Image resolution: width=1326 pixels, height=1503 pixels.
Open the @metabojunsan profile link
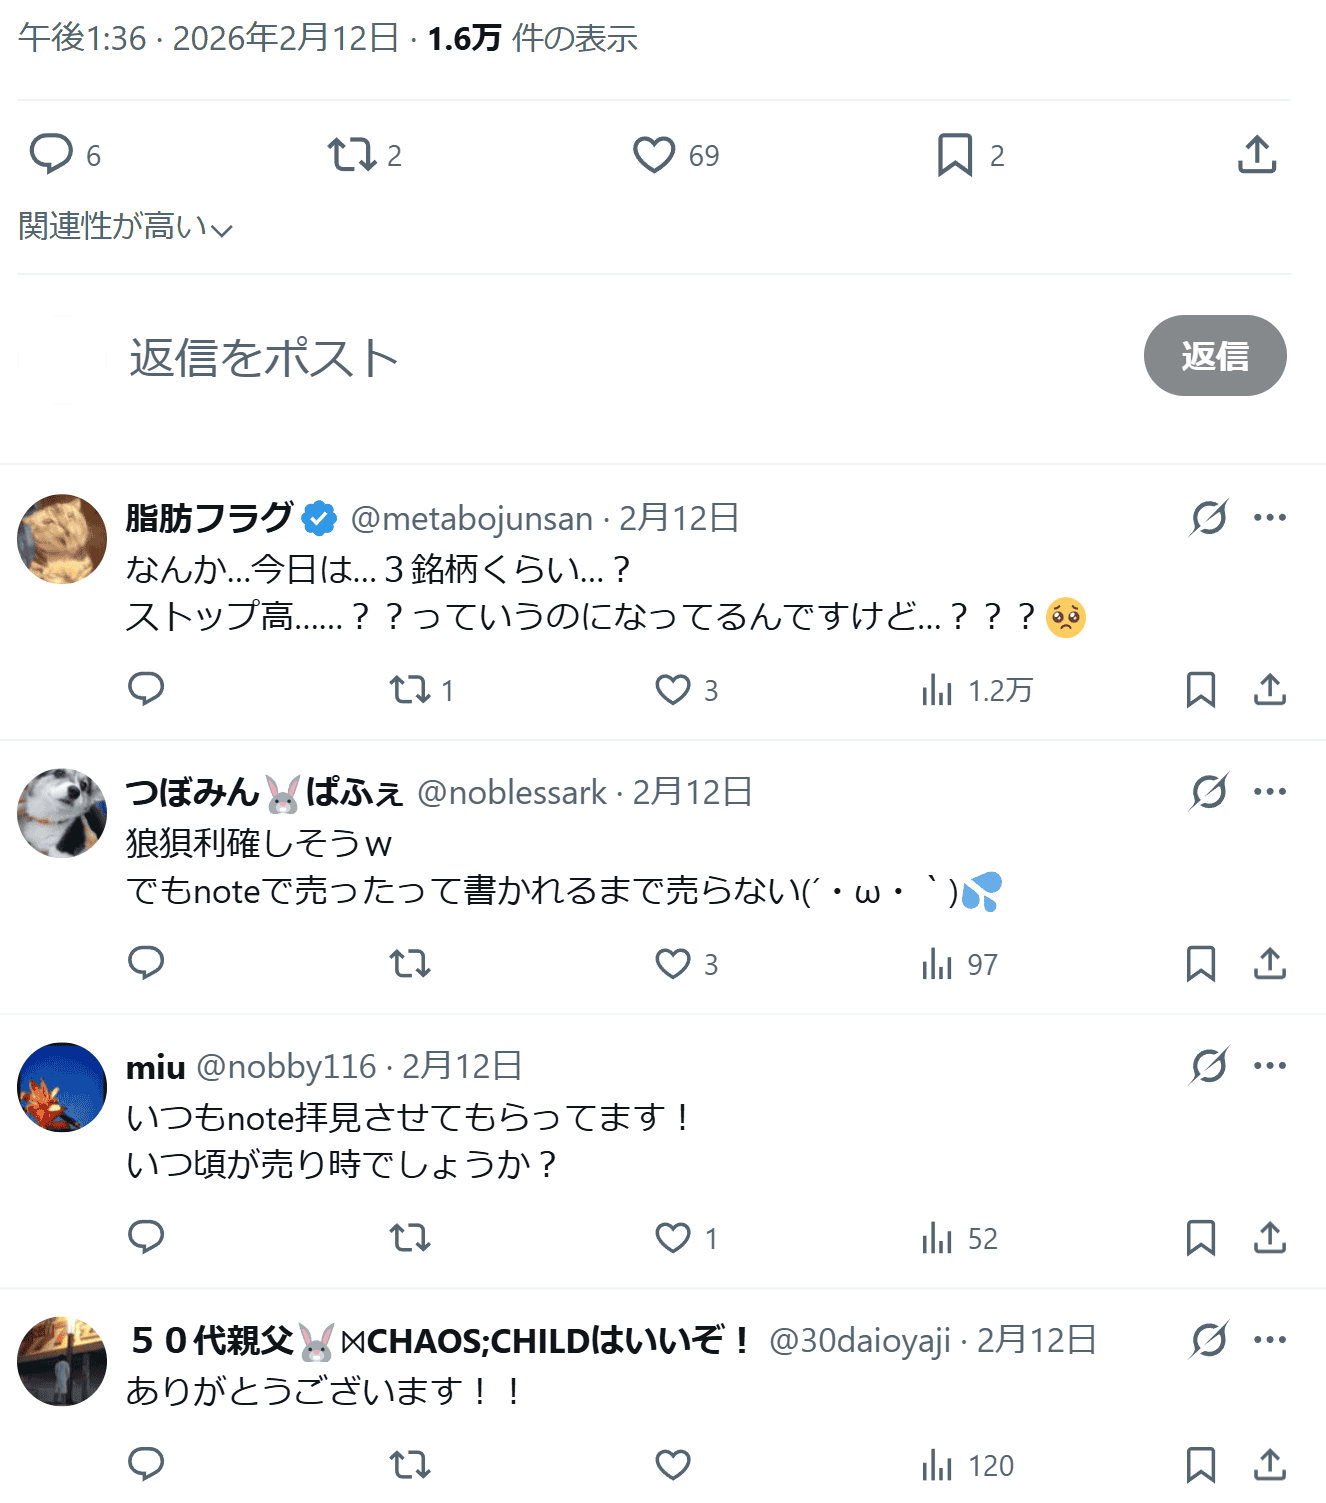471,519
